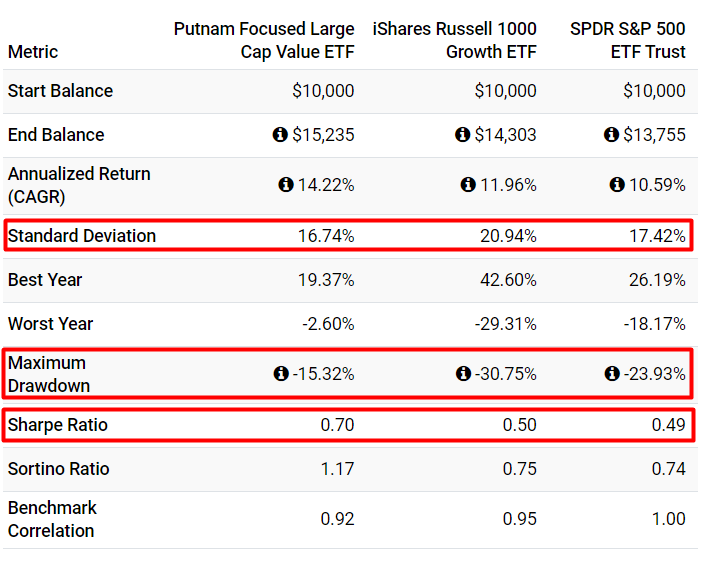
Task: Select the 0.92 benchmark correlation value
Action: (x=337, y=519)
